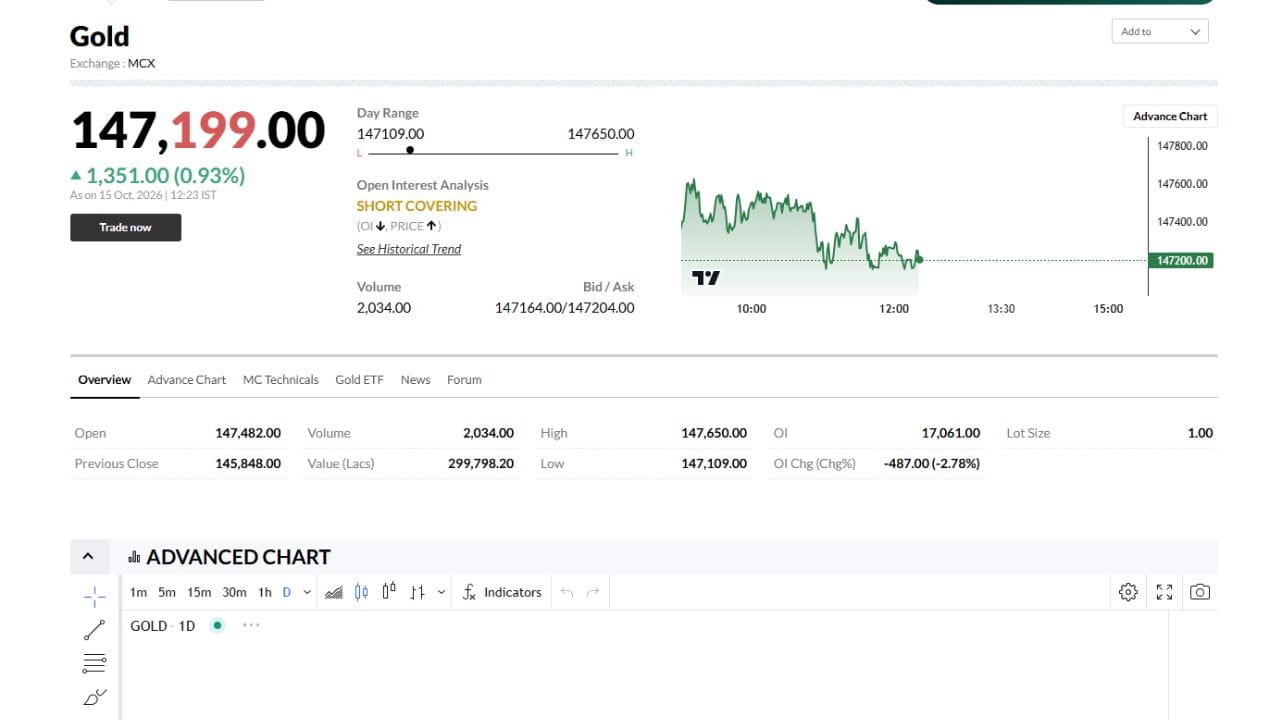Viewport: 1280px width, 720px height.
Task: Switch to candlestick chart style
Action: pyautogui.click(x=361, y=592)
